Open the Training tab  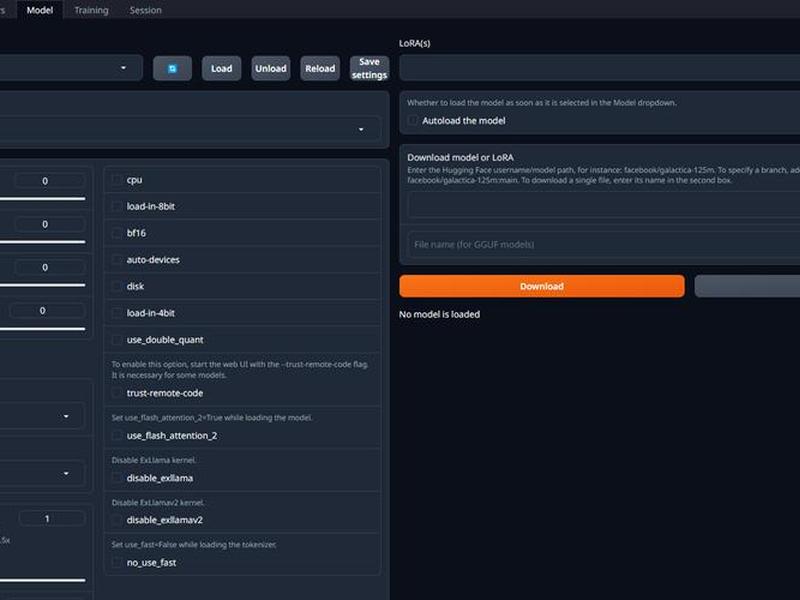(x=91, y=10)
